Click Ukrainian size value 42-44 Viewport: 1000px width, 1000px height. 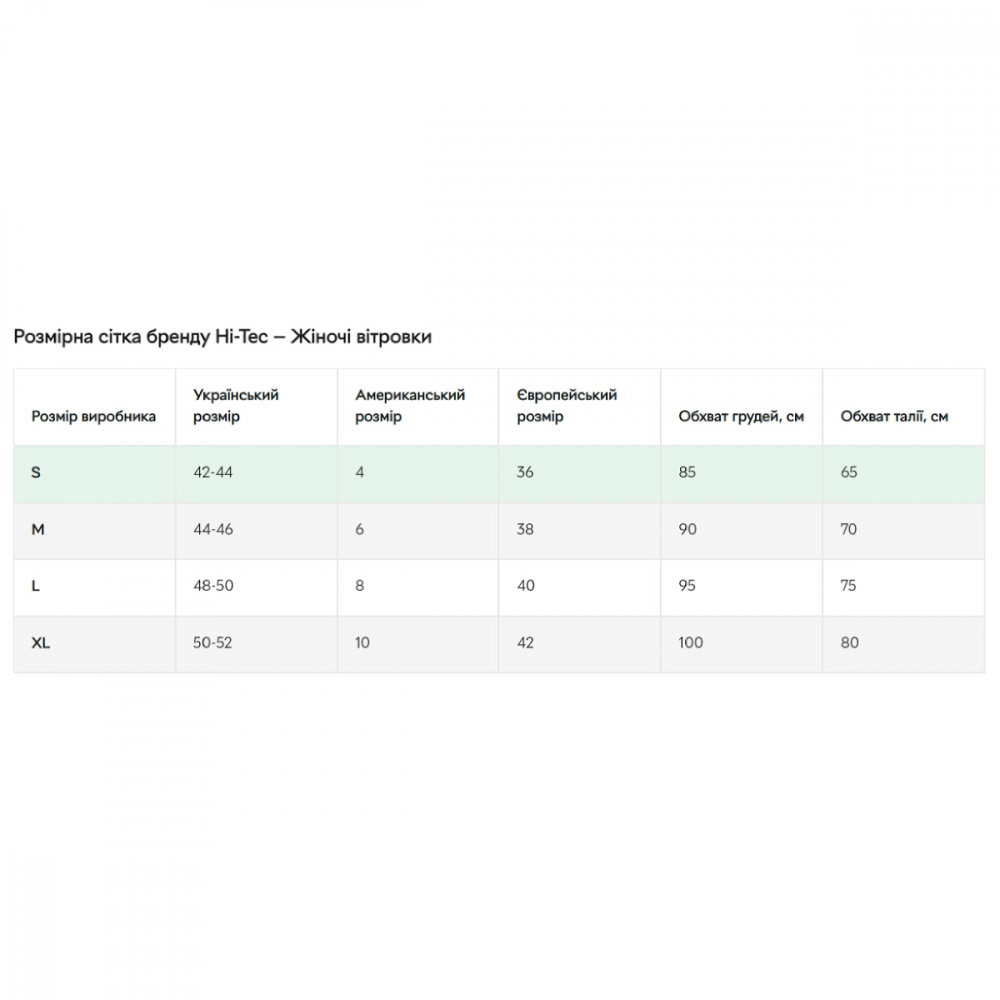tap(213, 472)
